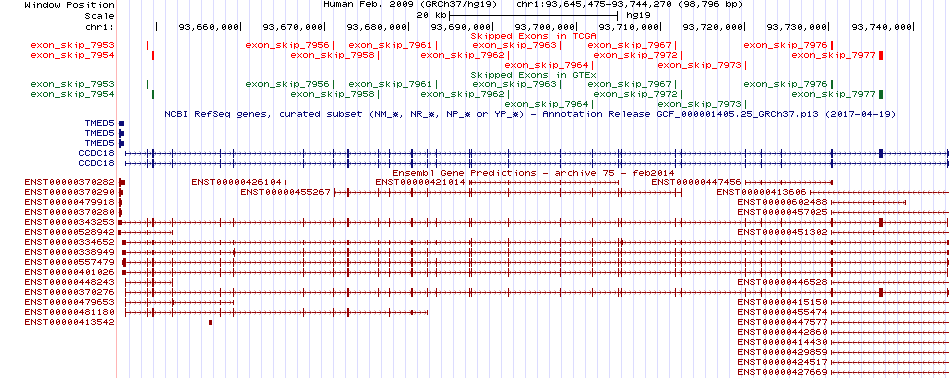This screenshot has width=950, height=378.
Task: Click the red exon_skip_7977 block in TCGA
Action: (881, 55)
